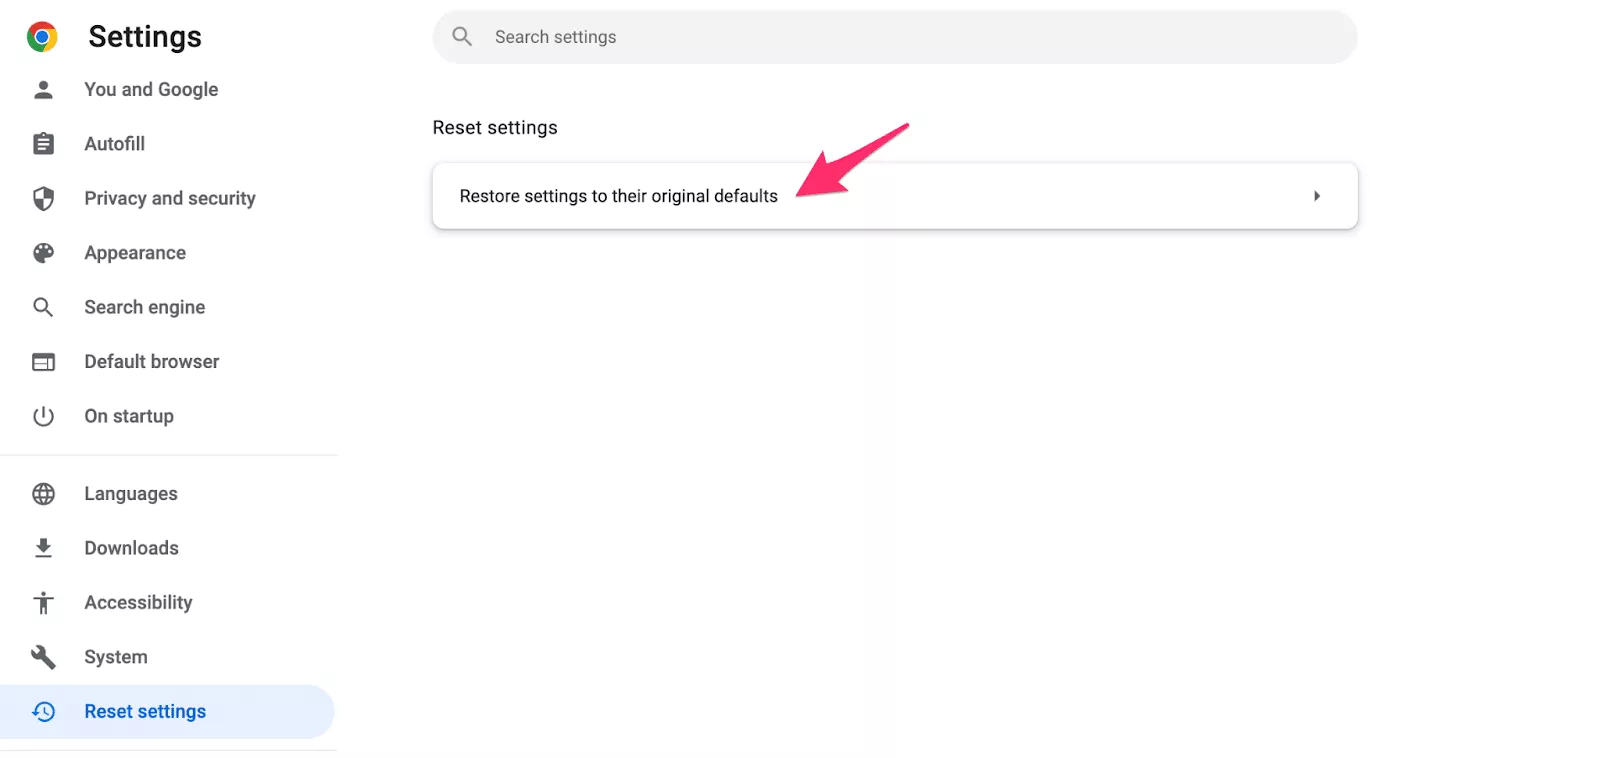Click the Chrome logo icon
1600x758 pixels.
(x=42, y=37)
